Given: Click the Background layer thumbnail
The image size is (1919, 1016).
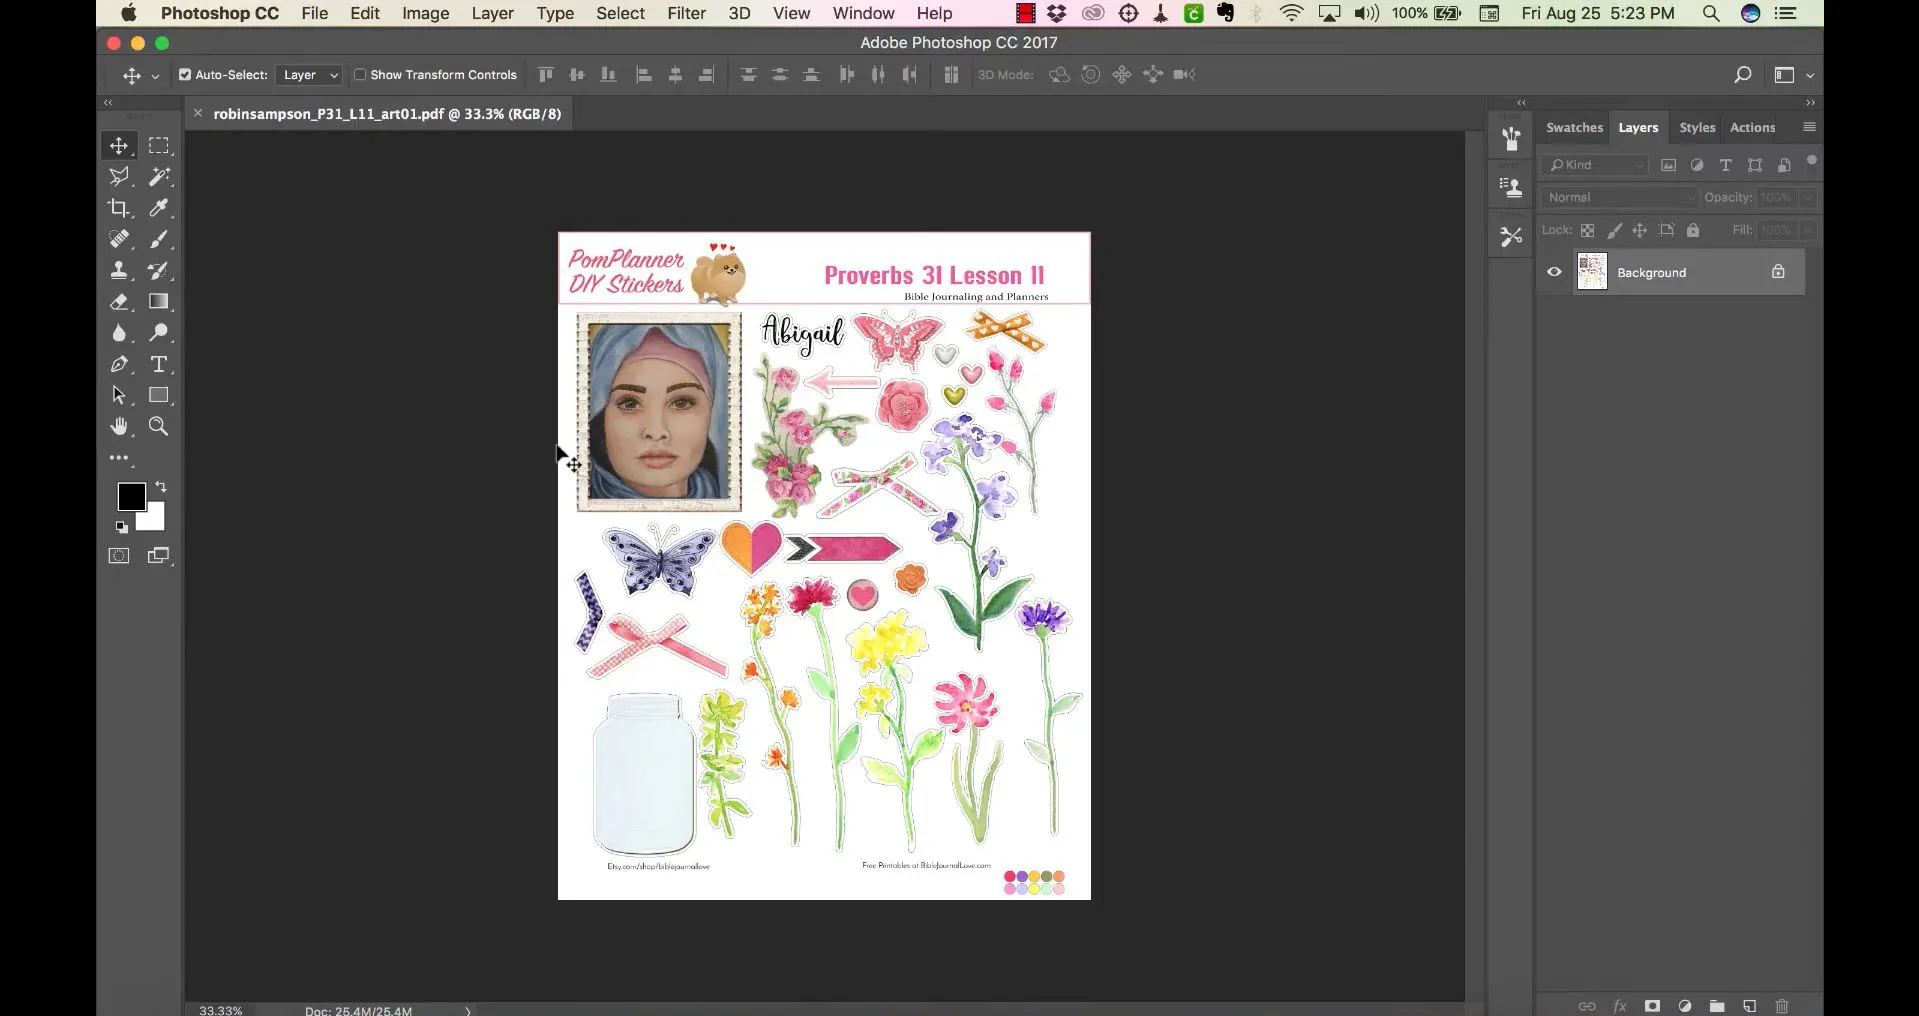Looking at the screenshot, I should coord(1592,271).
